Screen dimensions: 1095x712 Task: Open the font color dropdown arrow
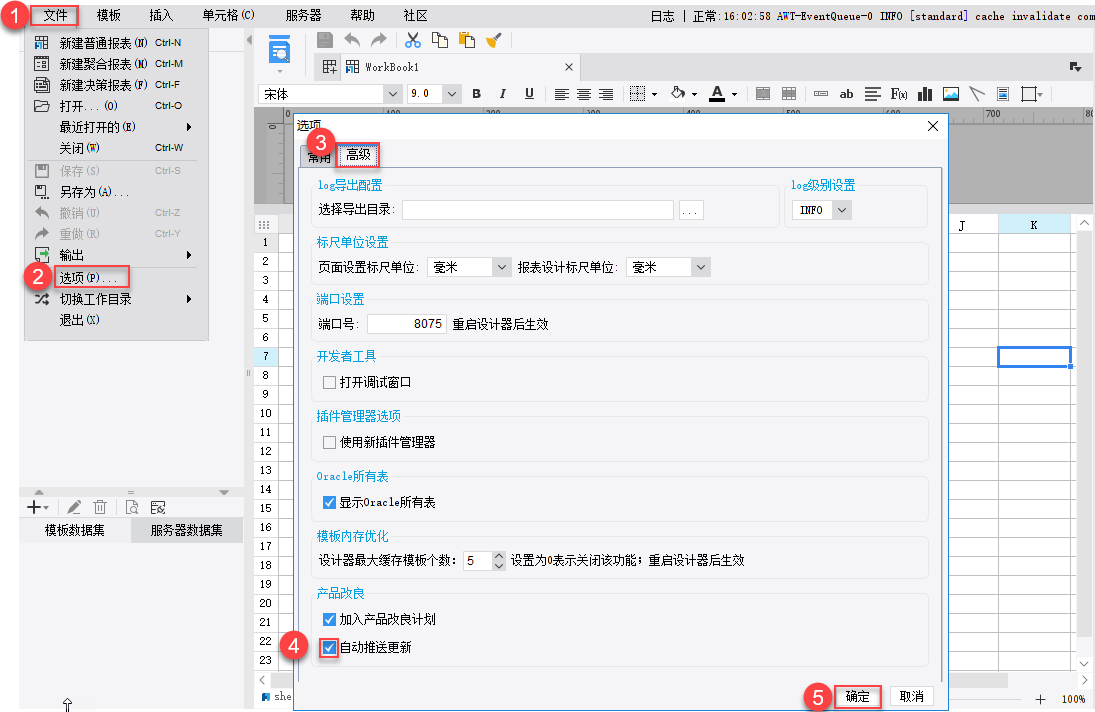pyautogui.click(x=734, y=94)
